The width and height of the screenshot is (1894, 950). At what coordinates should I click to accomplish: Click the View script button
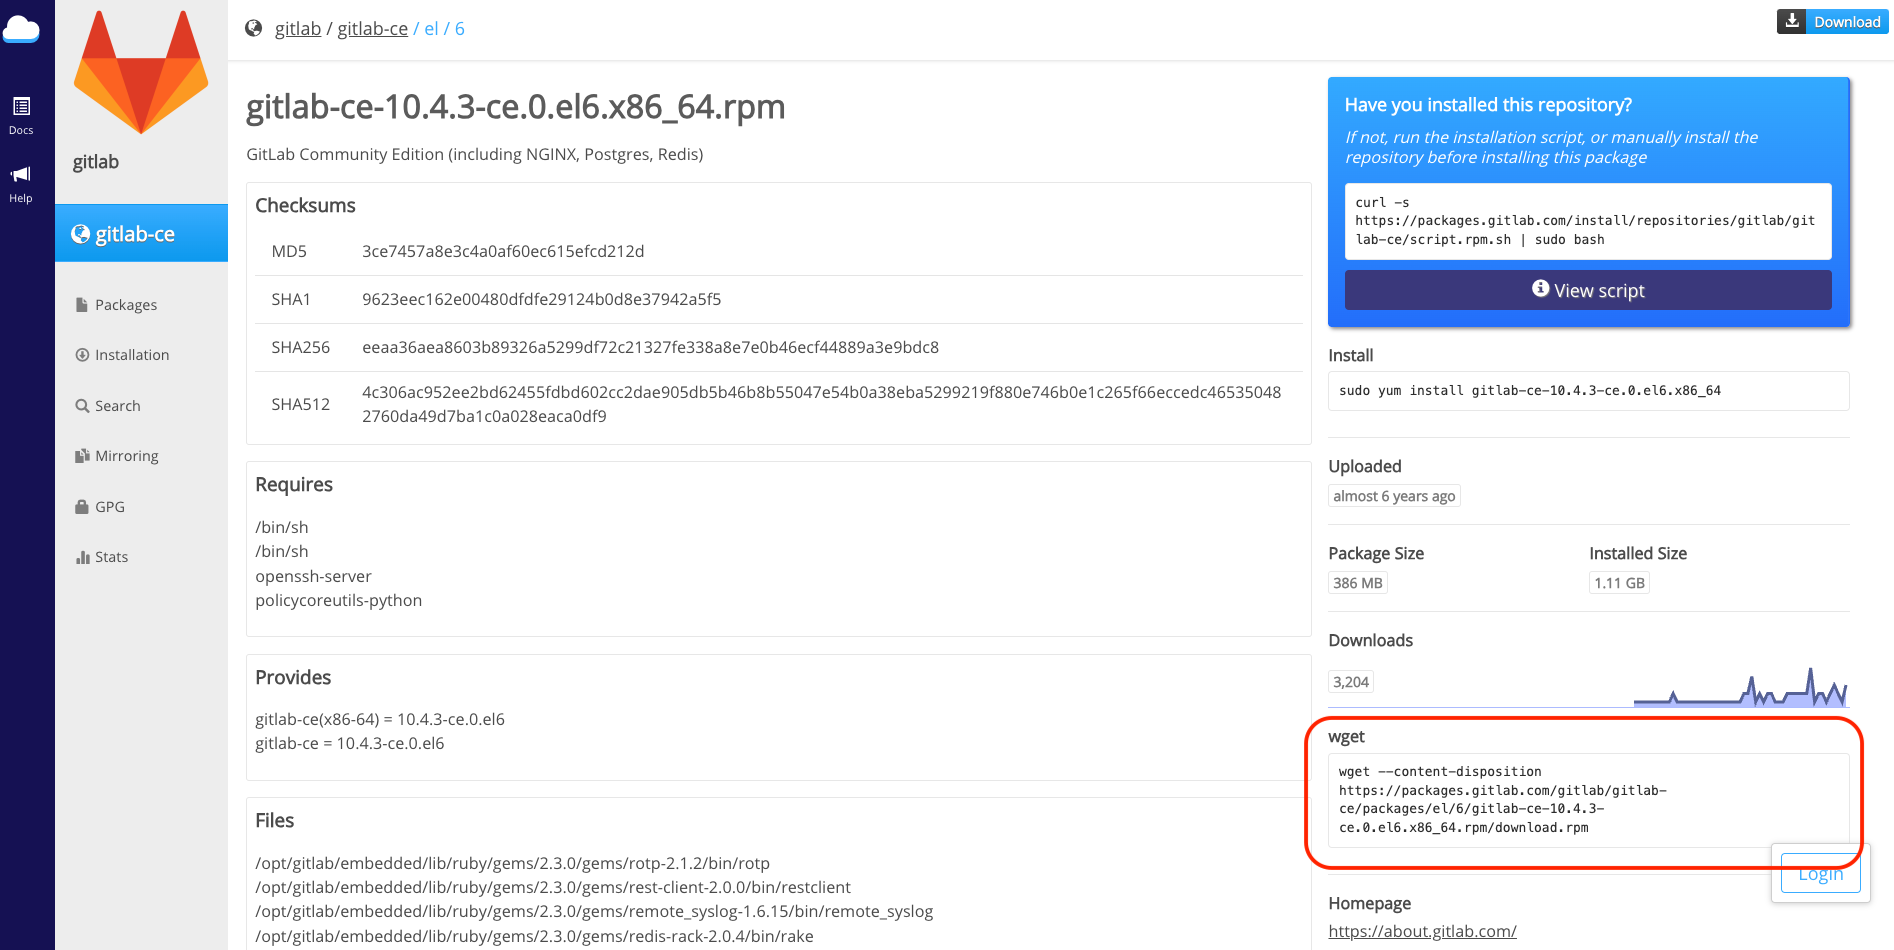click(x=1588, y=290)
